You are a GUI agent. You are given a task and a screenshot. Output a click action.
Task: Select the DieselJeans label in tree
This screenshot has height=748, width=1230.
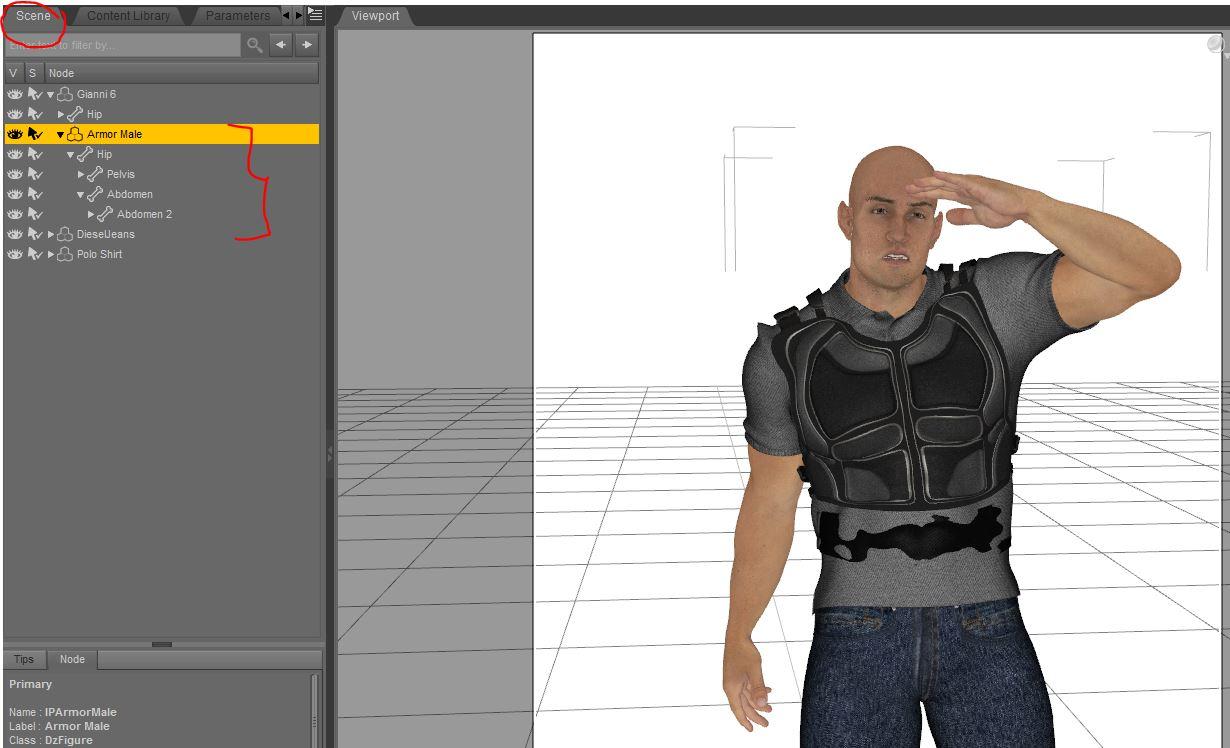click(105, 234)
